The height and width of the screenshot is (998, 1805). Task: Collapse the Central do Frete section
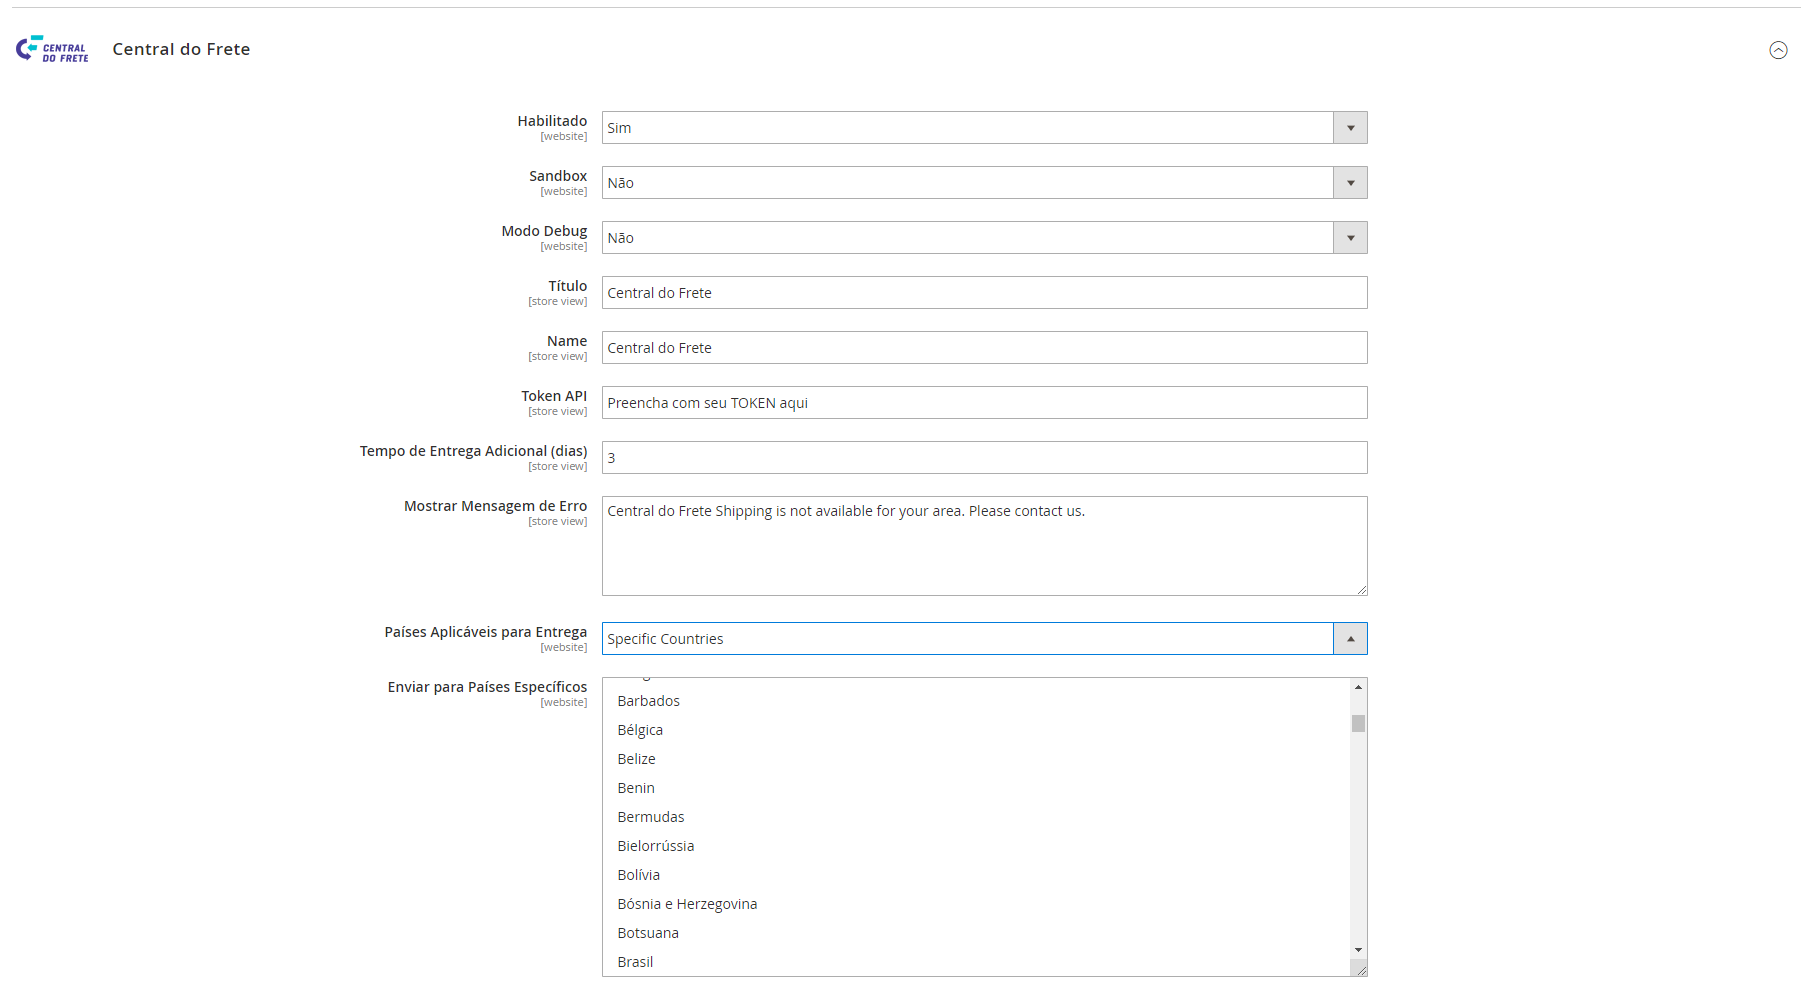(x=1778, y=50)
